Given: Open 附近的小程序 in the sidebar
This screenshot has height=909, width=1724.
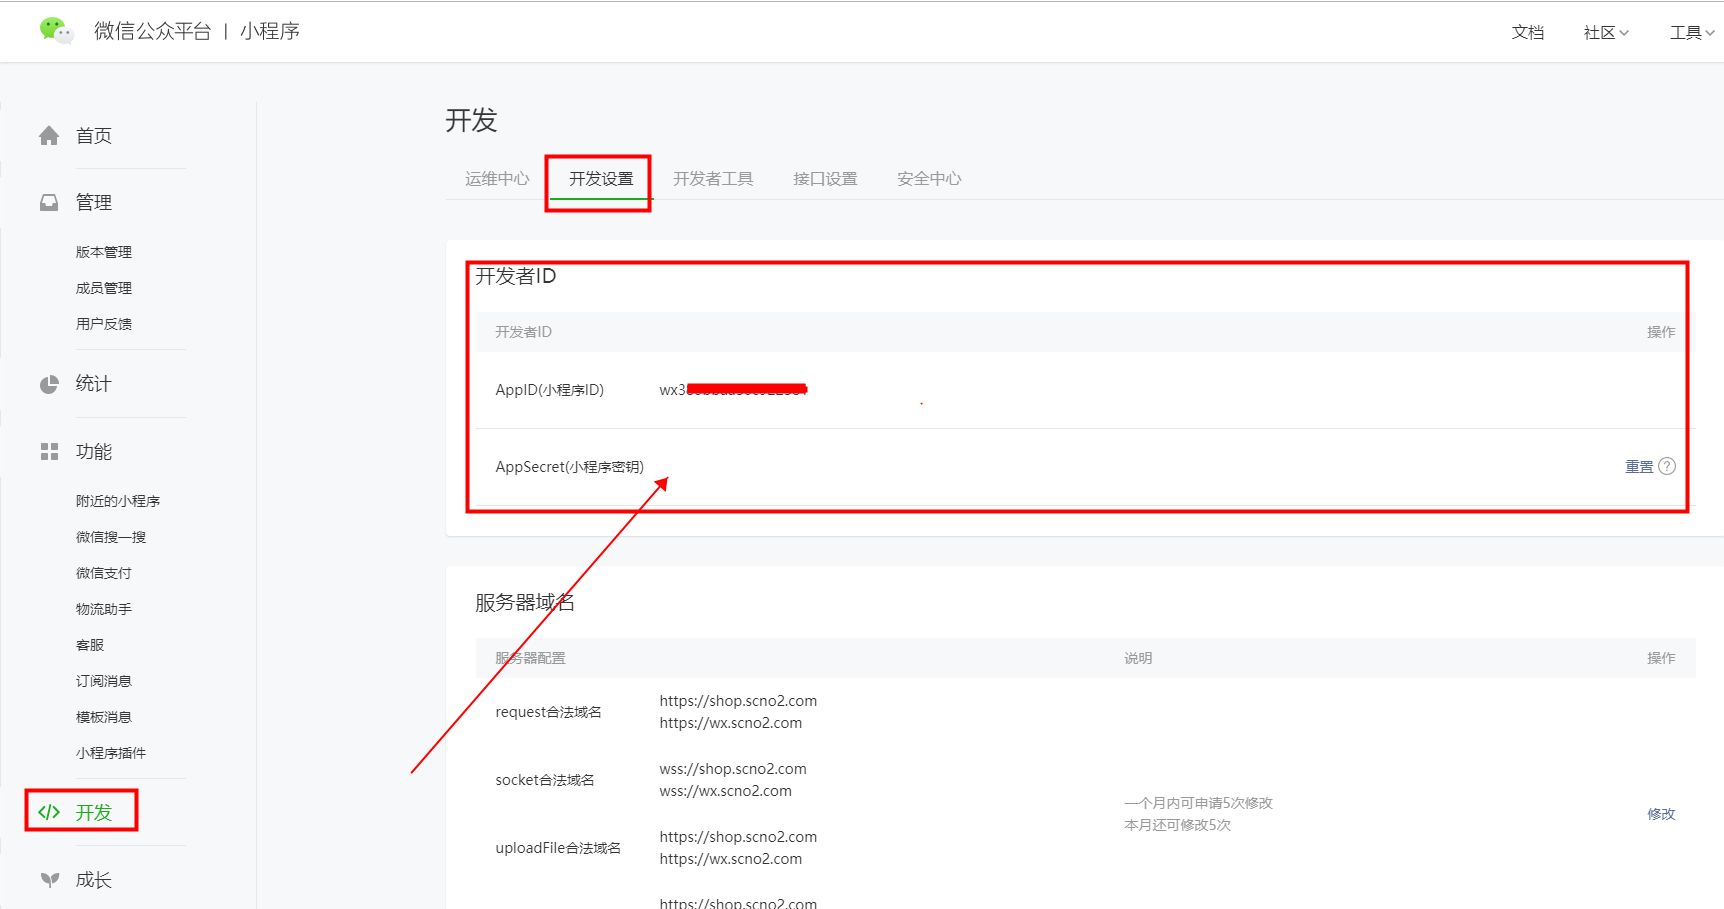Looking at the screenshot, I should click(118, 501).
